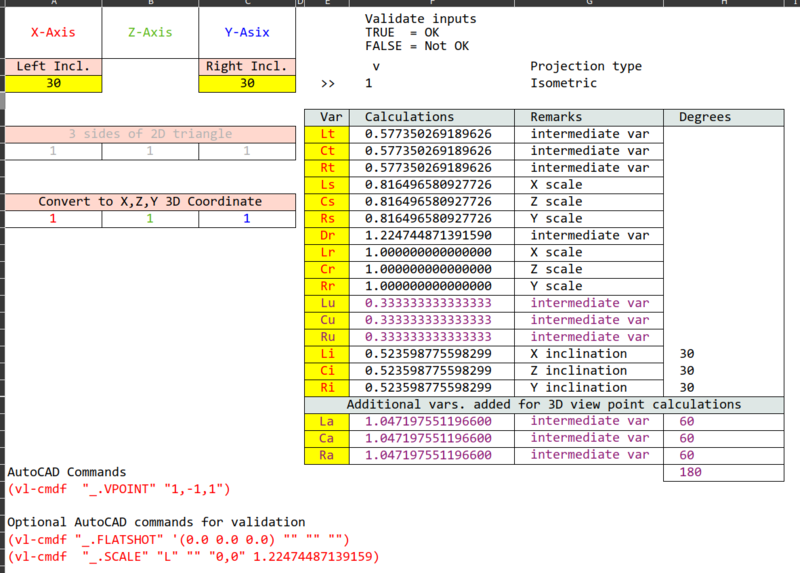Screen dimensions: 800x573
Task: Click the blue Y coordinate value 1
Action: point(247,219)
